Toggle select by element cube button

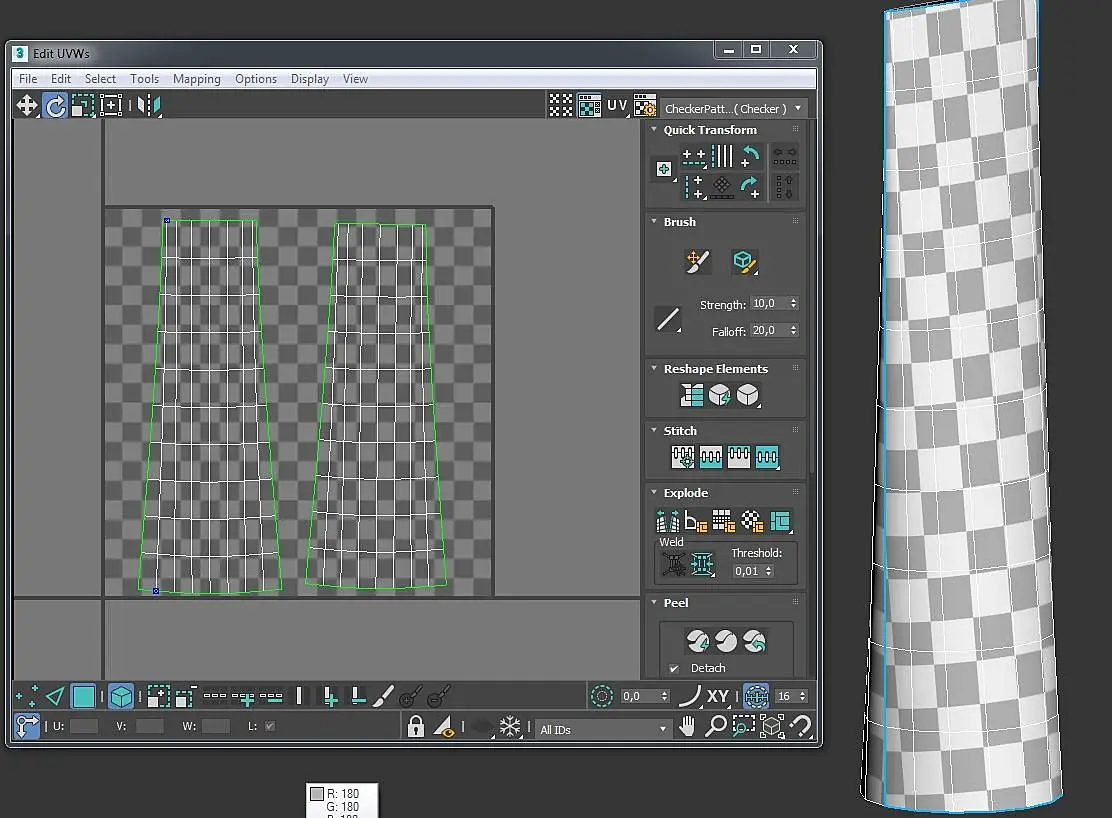click(121, 696)
